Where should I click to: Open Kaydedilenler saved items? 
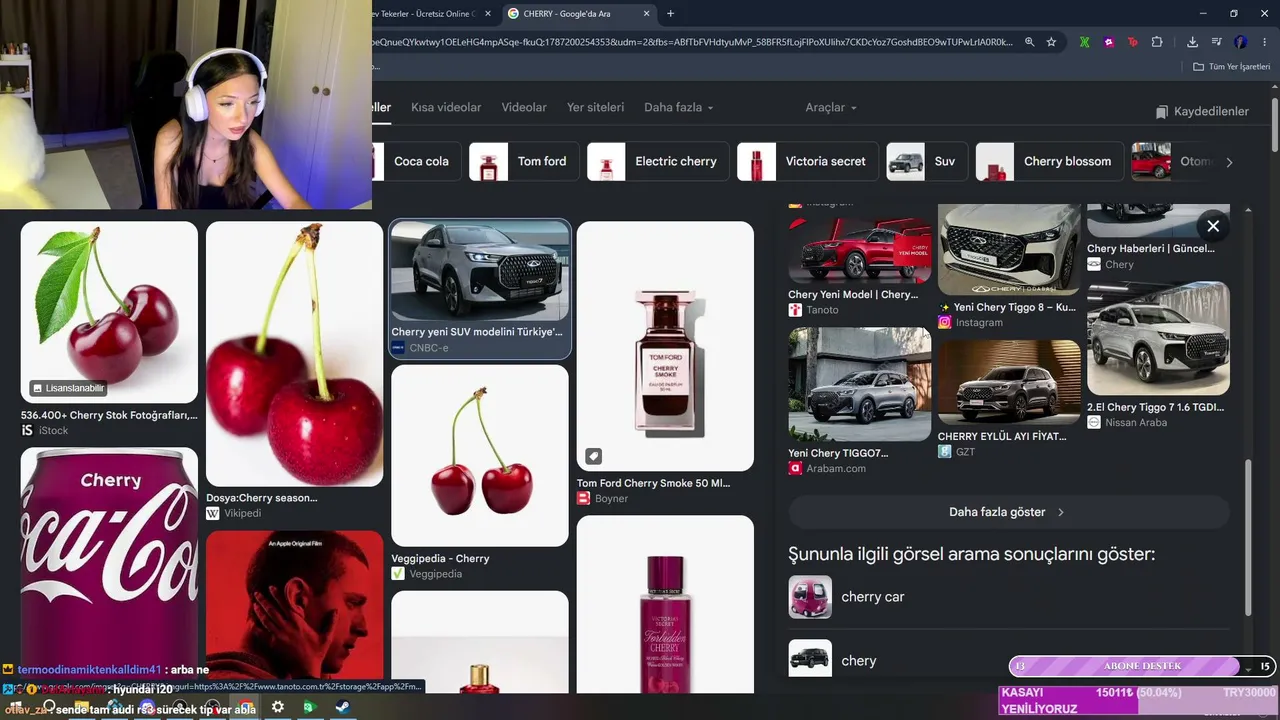(x=1202, y=111)
